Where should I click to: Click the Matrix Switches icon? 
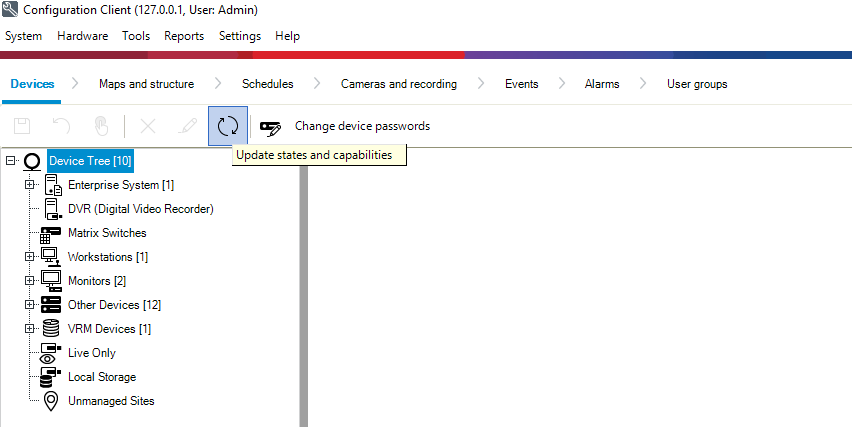click(51, 234)
